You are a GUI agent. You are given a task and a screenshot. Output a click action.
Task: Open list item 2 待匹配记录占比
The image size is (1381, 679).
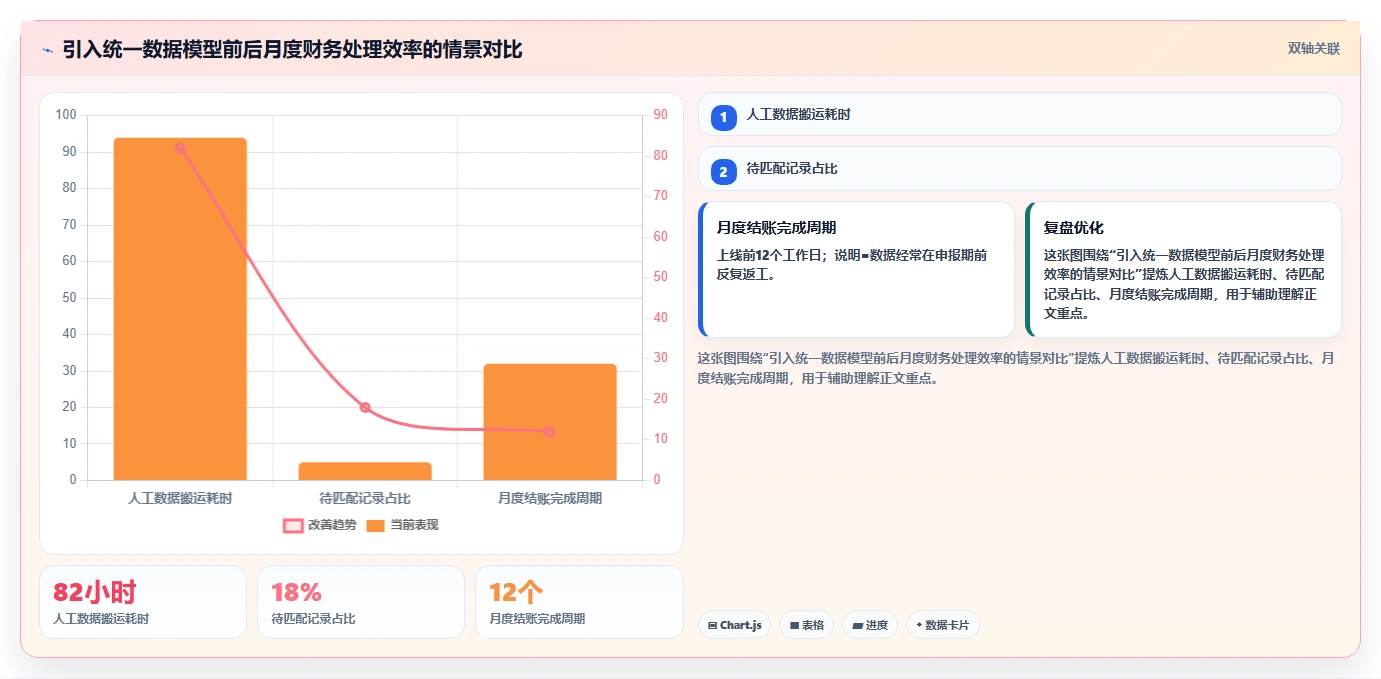(1019, 169)
